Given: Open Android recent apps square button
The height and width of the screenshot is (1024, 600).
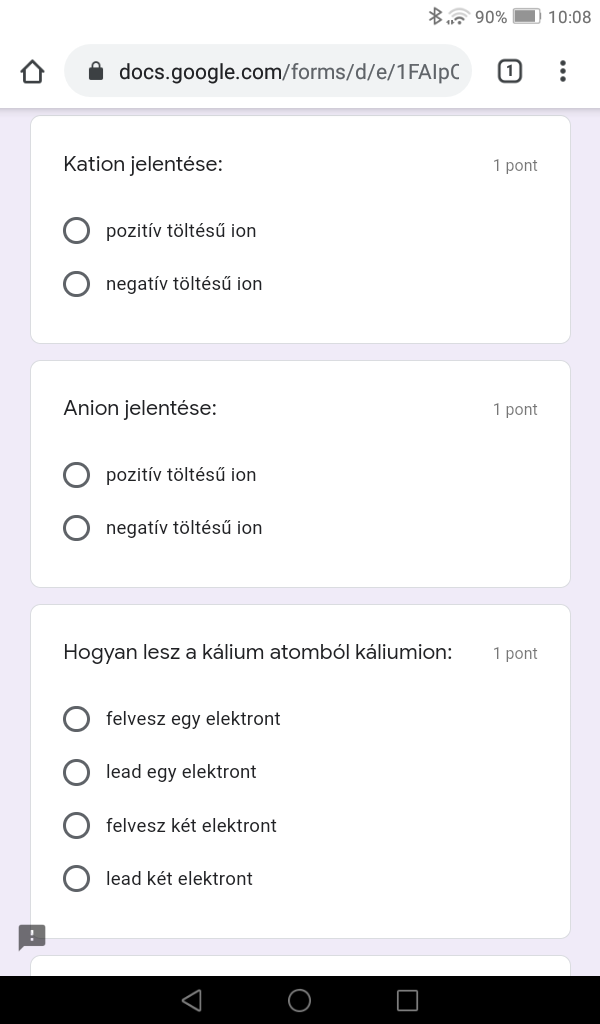Looking at the screenshot, I should (407, 1000).
